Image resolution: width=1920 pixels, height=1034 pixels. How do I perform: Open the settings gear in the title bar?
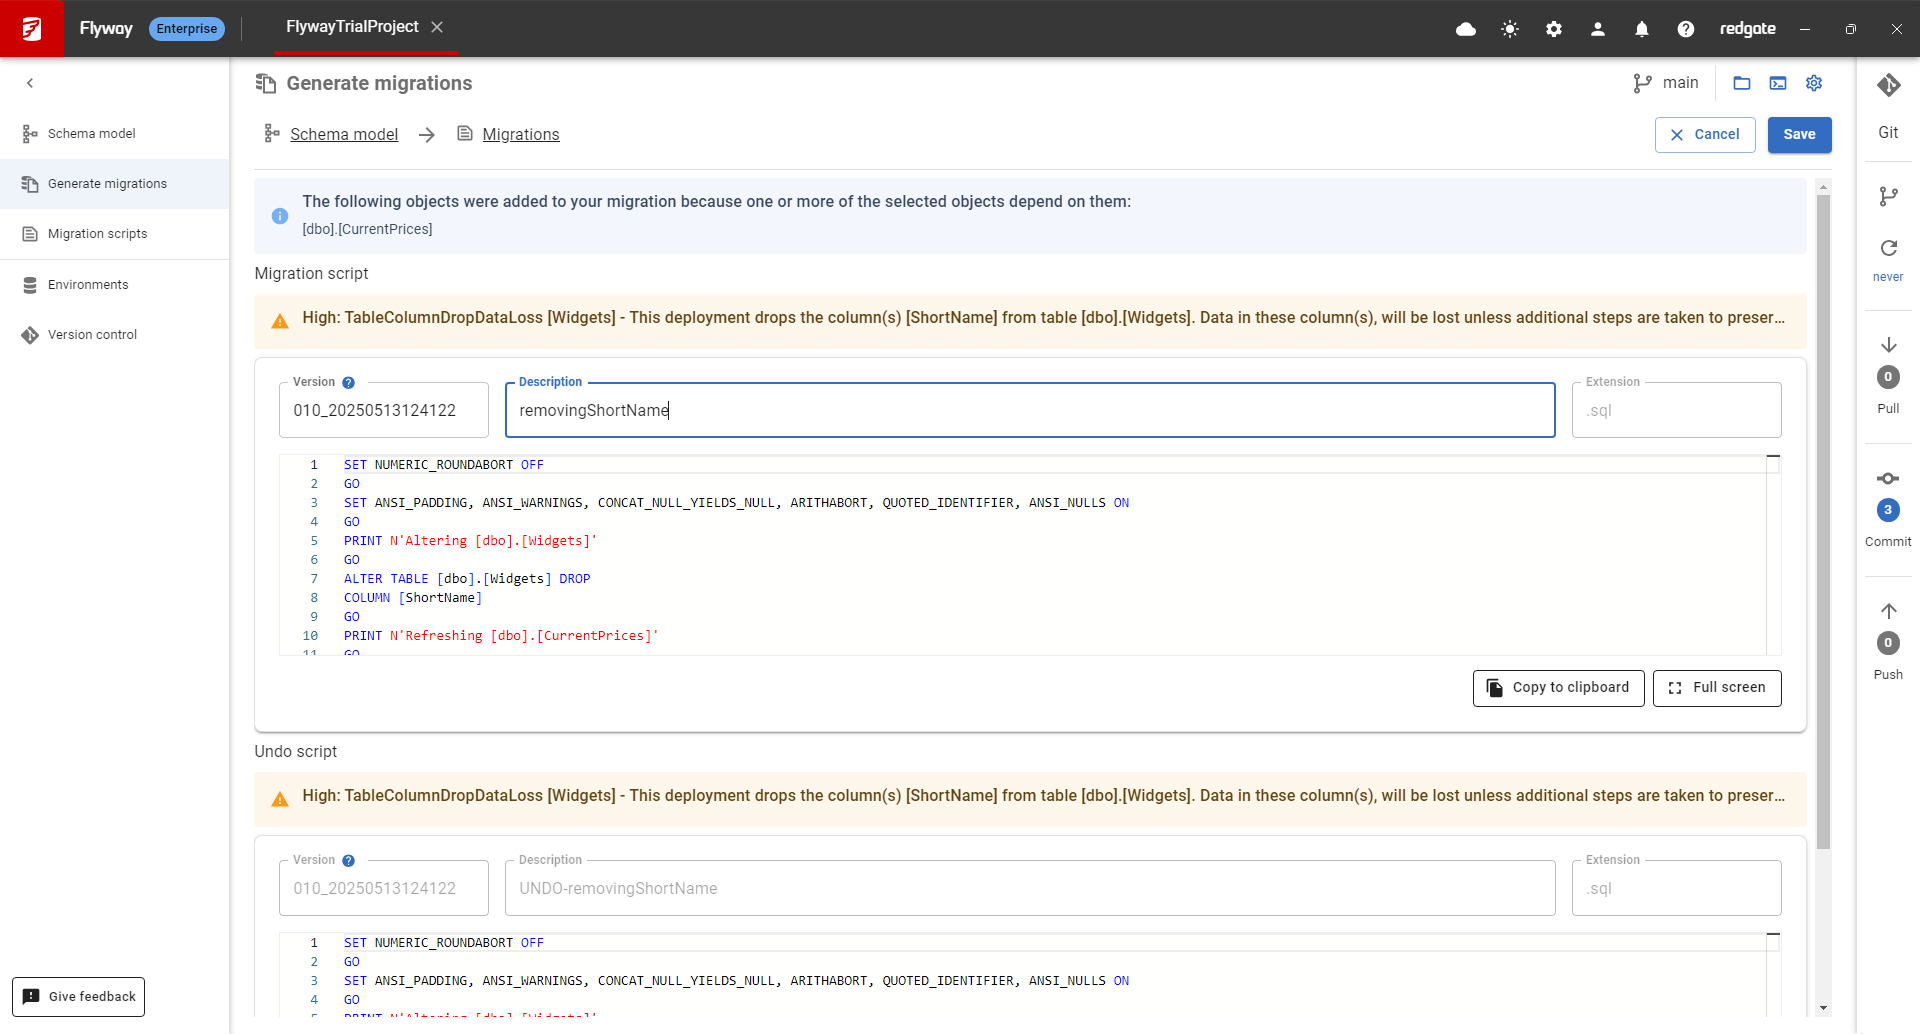pyautogui.click(x=1554, y=29)
